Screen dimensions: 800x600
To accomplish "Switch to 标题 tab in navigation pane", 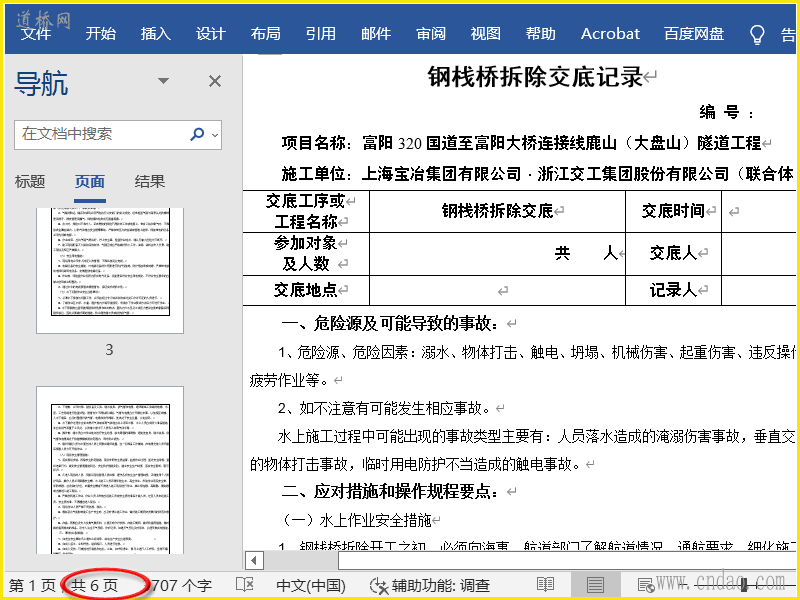I will point(30,182).
